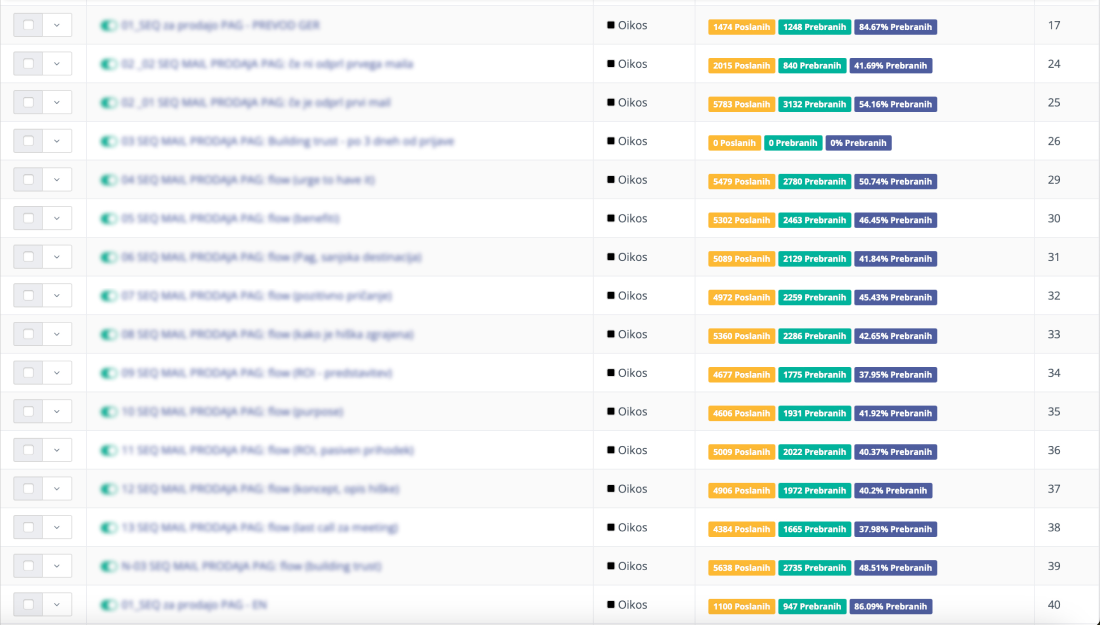Click the 86.09% Prebranih blue badge

890,607
